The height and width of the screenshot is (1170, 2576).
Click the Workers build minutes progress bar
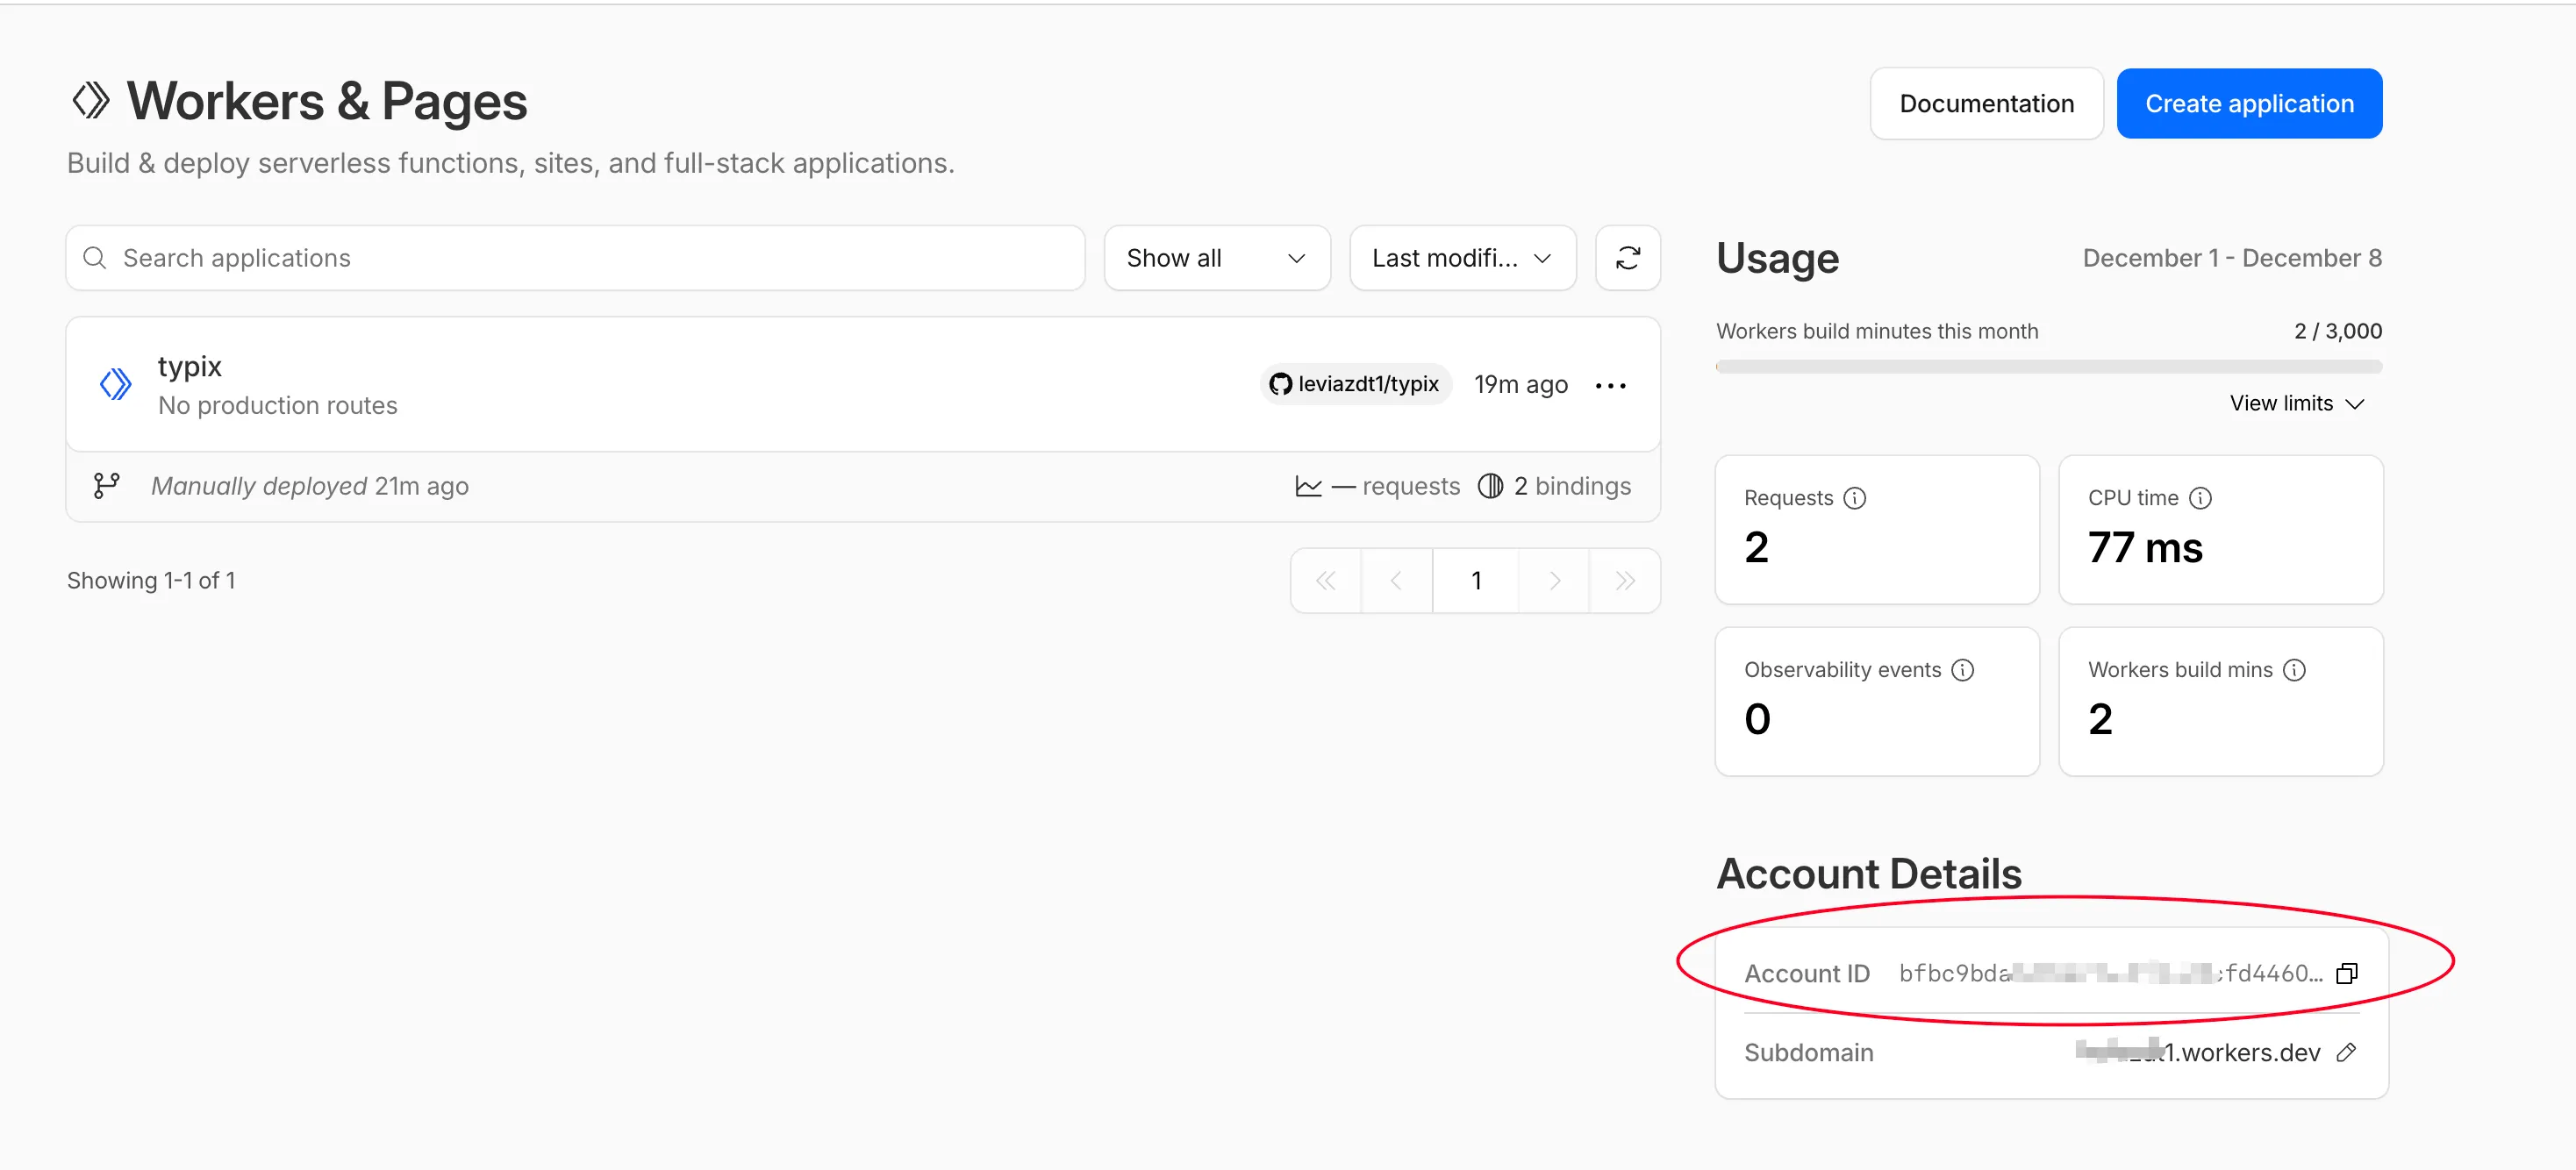tap(2048, 367)
